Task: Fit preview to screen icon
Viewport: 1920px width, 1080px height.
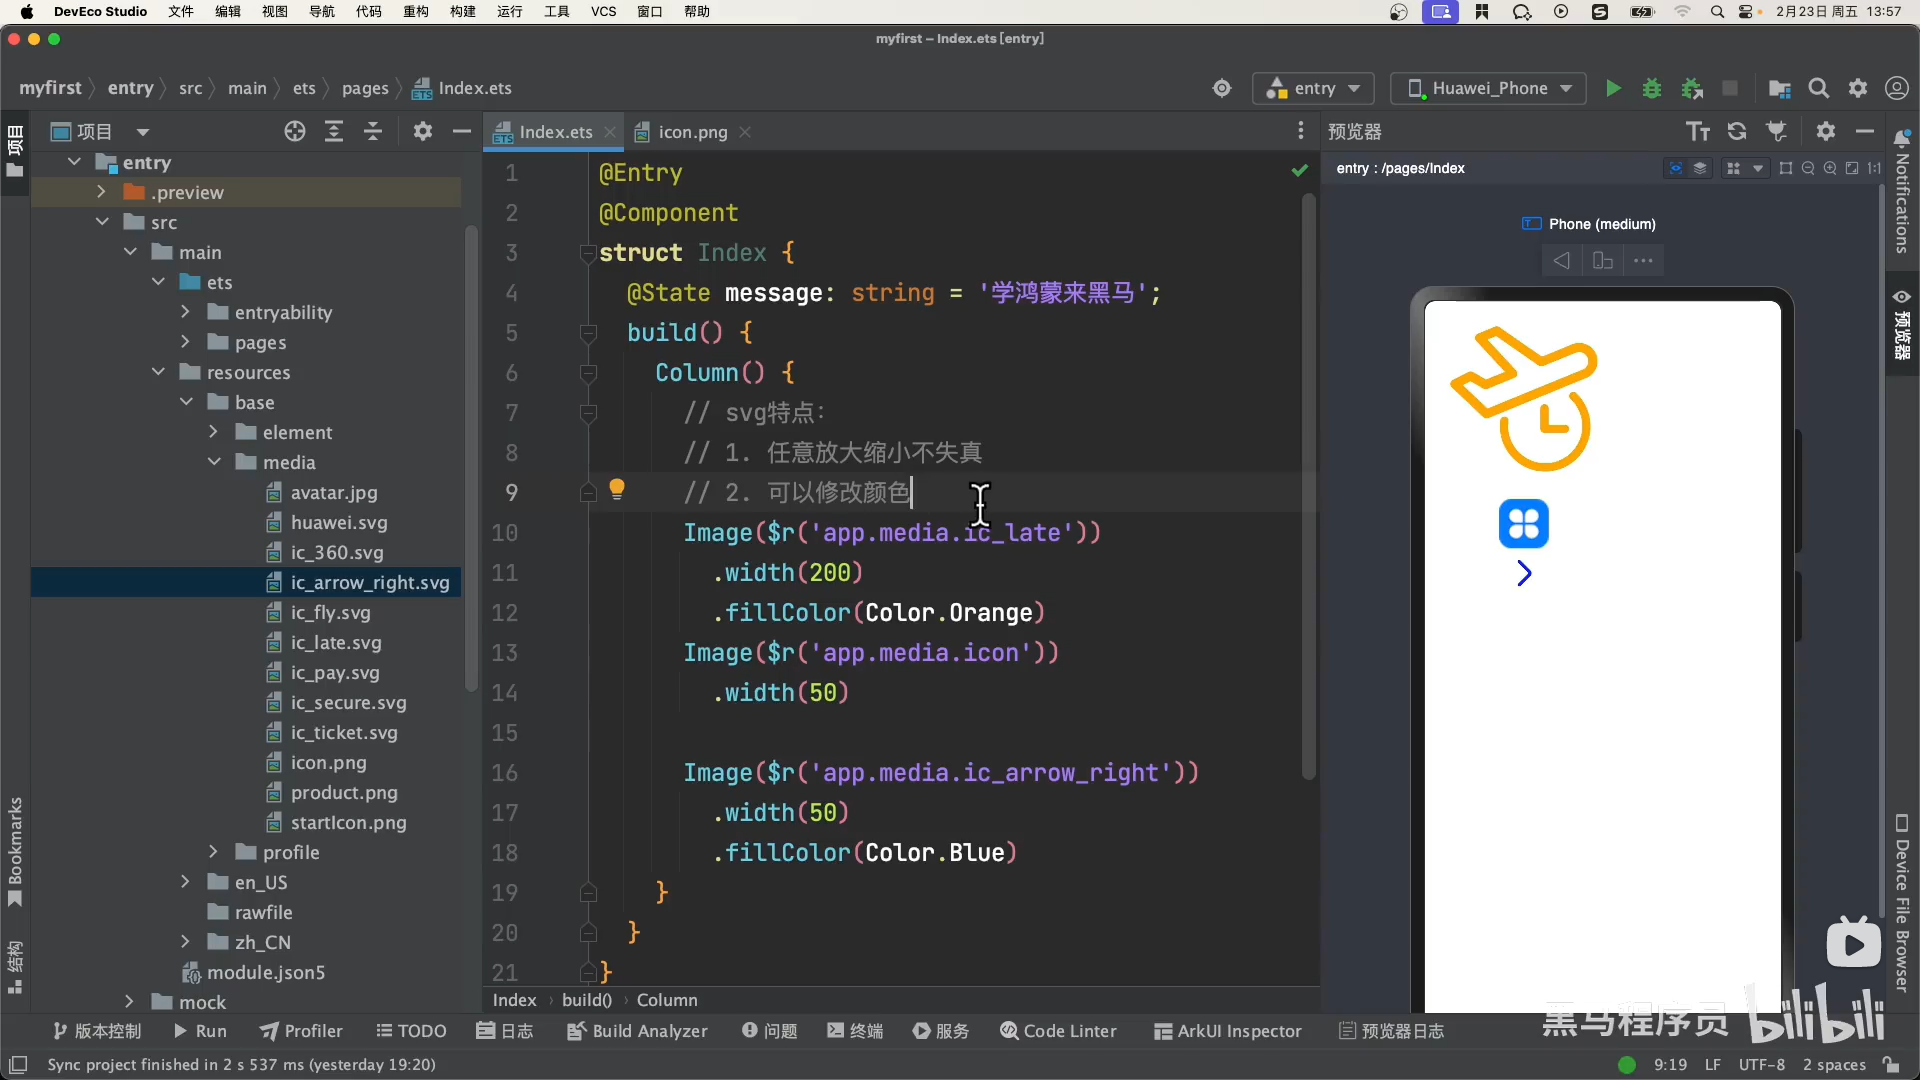Action: coord(1852,168)
